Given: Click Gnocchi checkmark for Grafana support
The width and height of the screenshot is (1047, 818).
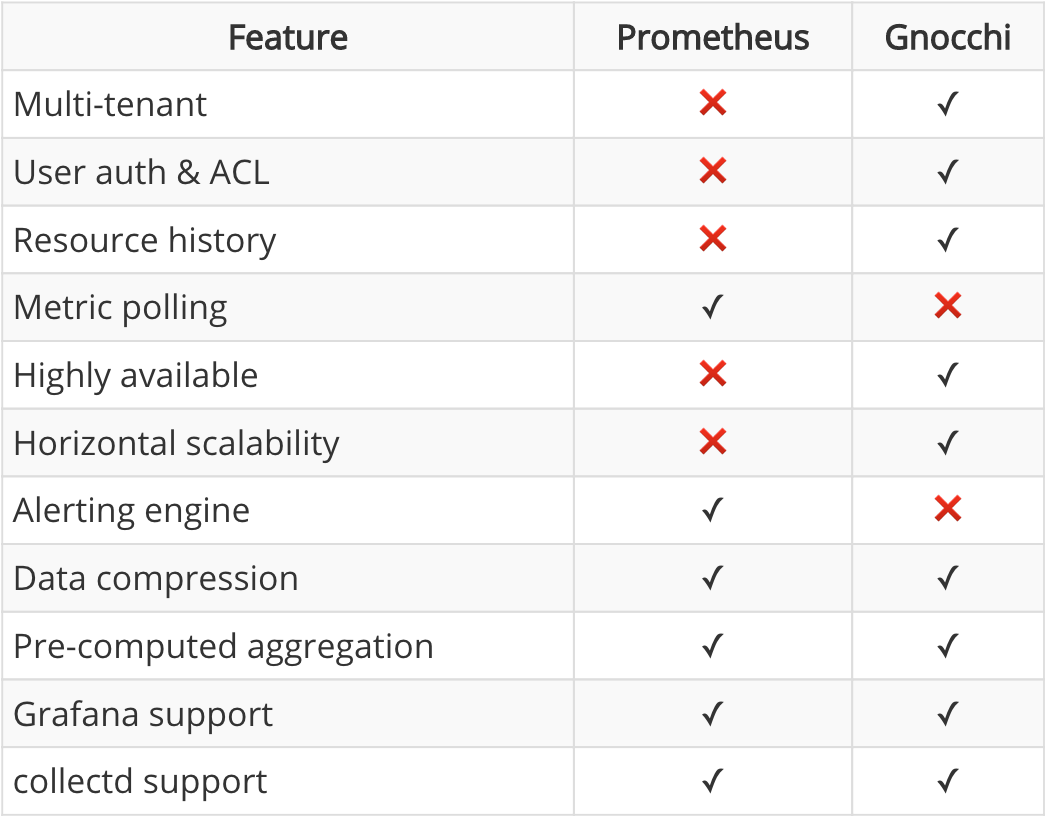Looking at the screenshot, I should (x=948, y=714).
